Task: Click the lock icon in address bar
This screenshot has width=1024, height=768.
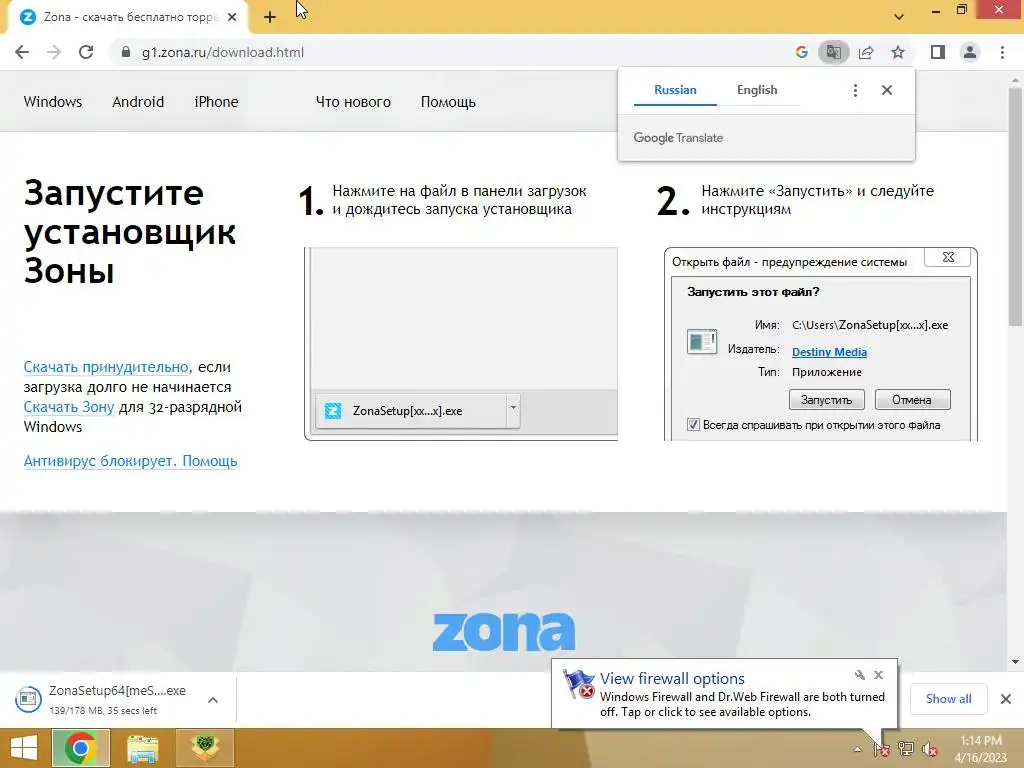Action: [x=126, y=52]
